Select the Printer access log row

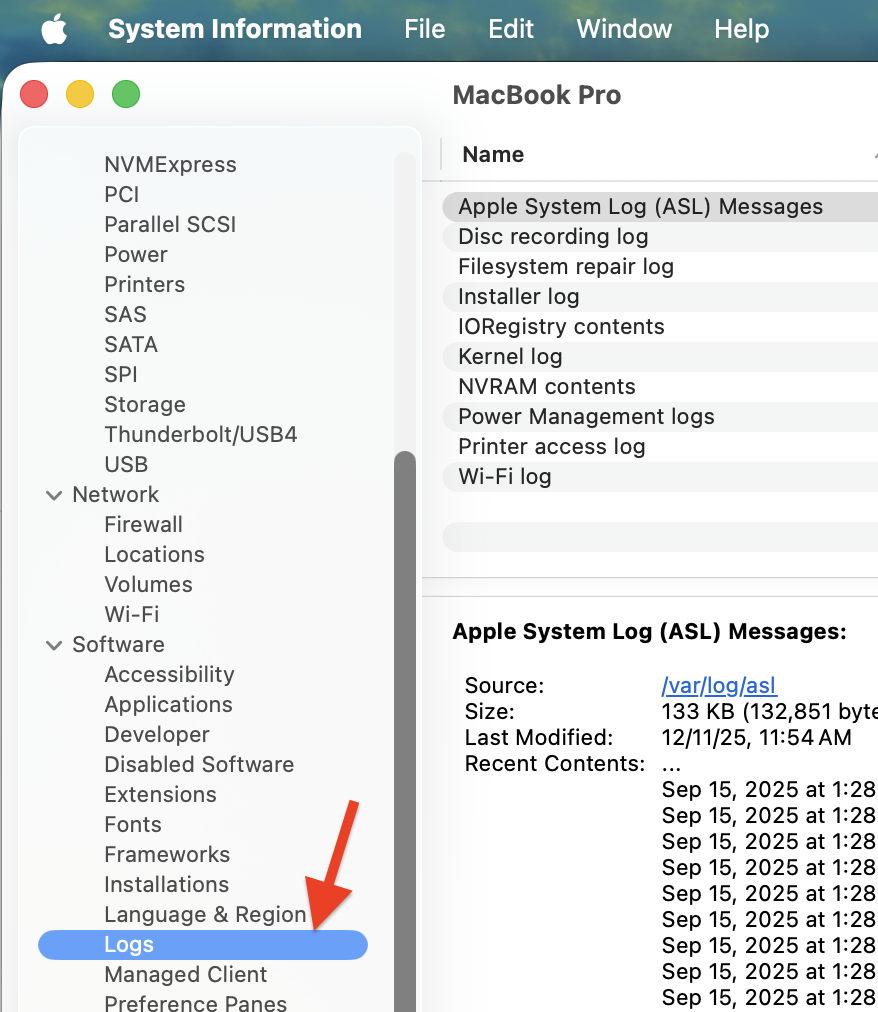[x=660, y=447]
